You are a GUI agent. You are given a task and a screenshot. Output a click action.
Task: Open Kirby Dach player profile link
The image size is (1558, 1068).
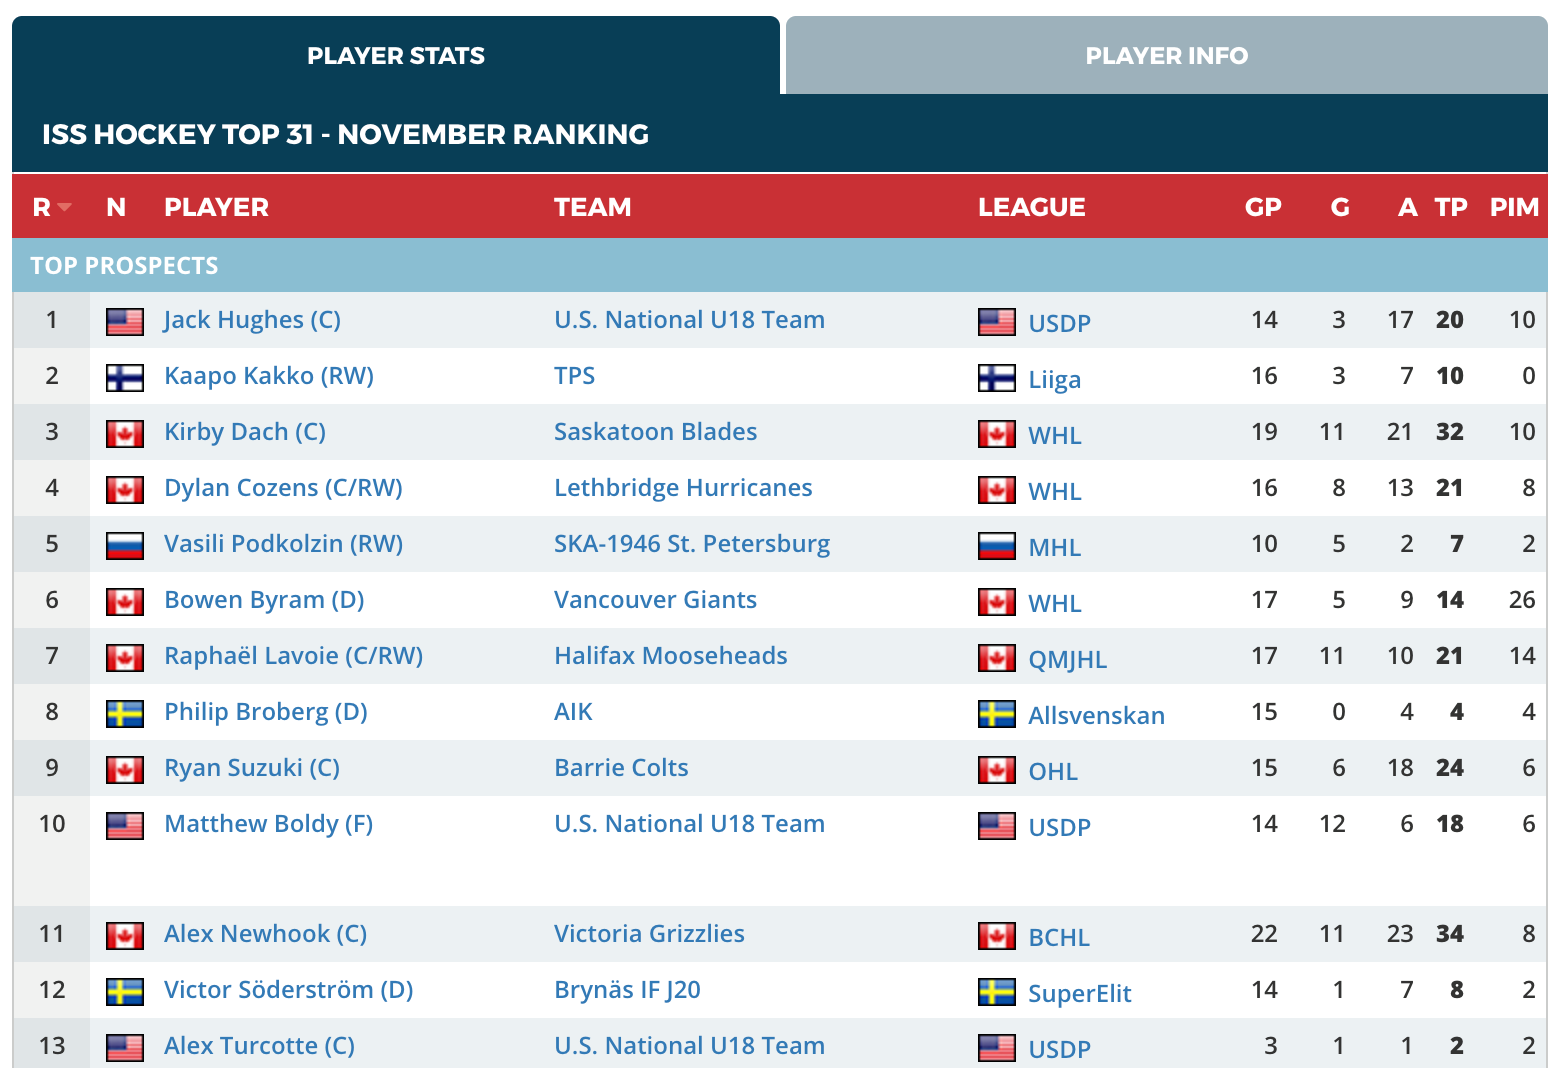(x=245, y=432)
